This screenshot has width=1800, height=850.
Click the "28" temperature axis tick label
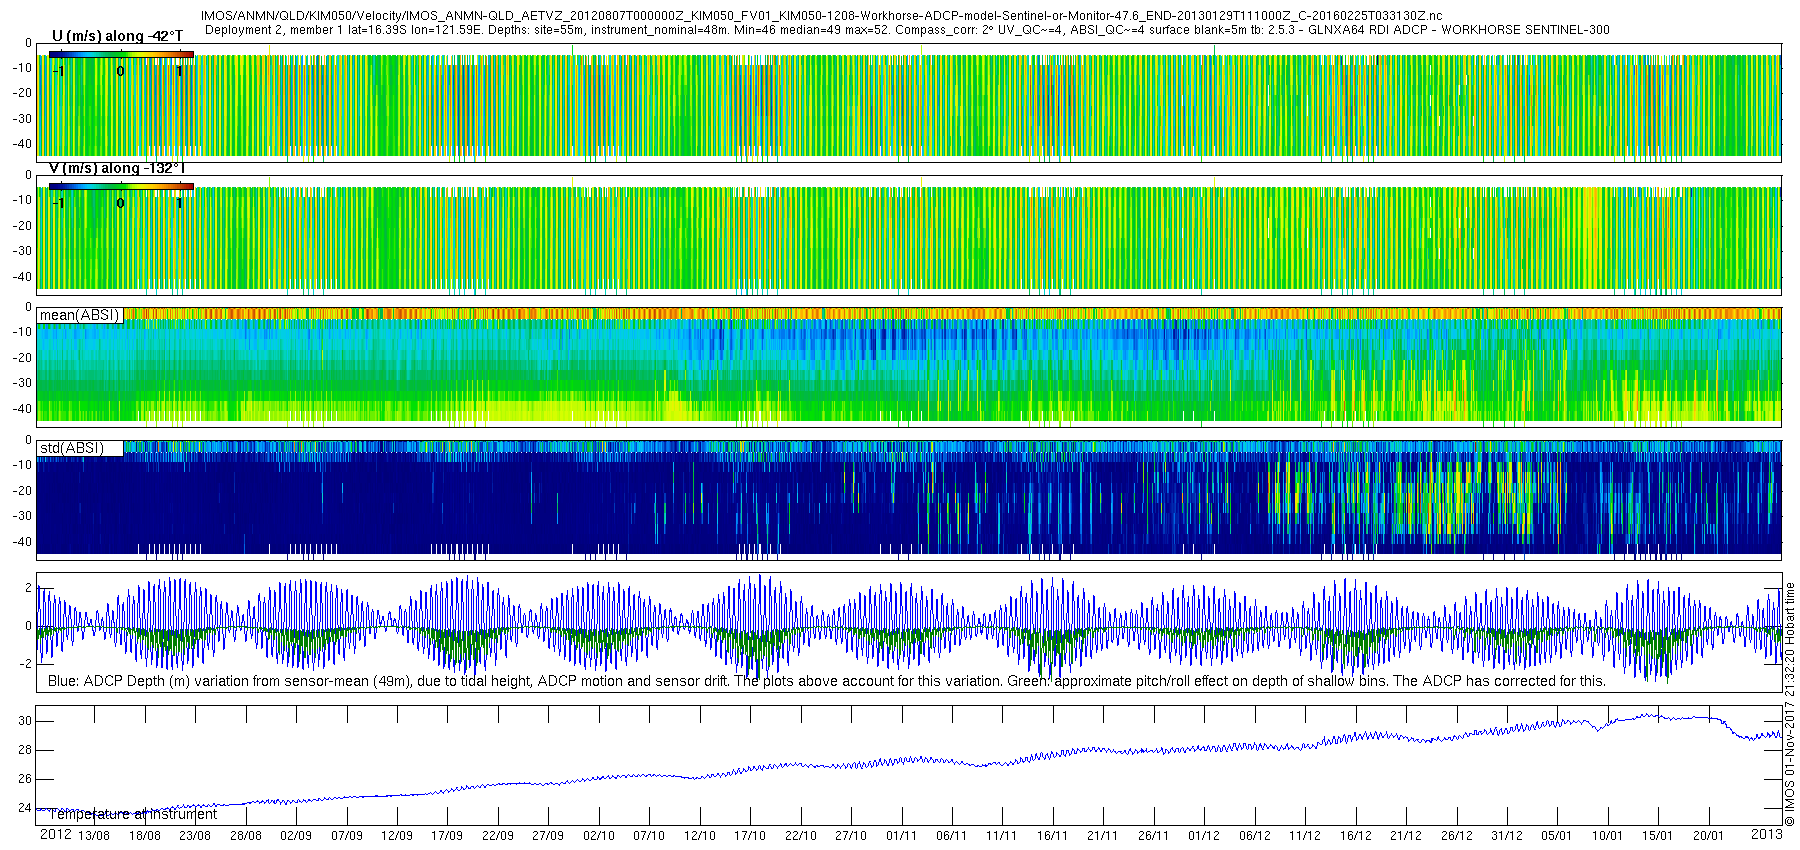(x=25, y=750)
